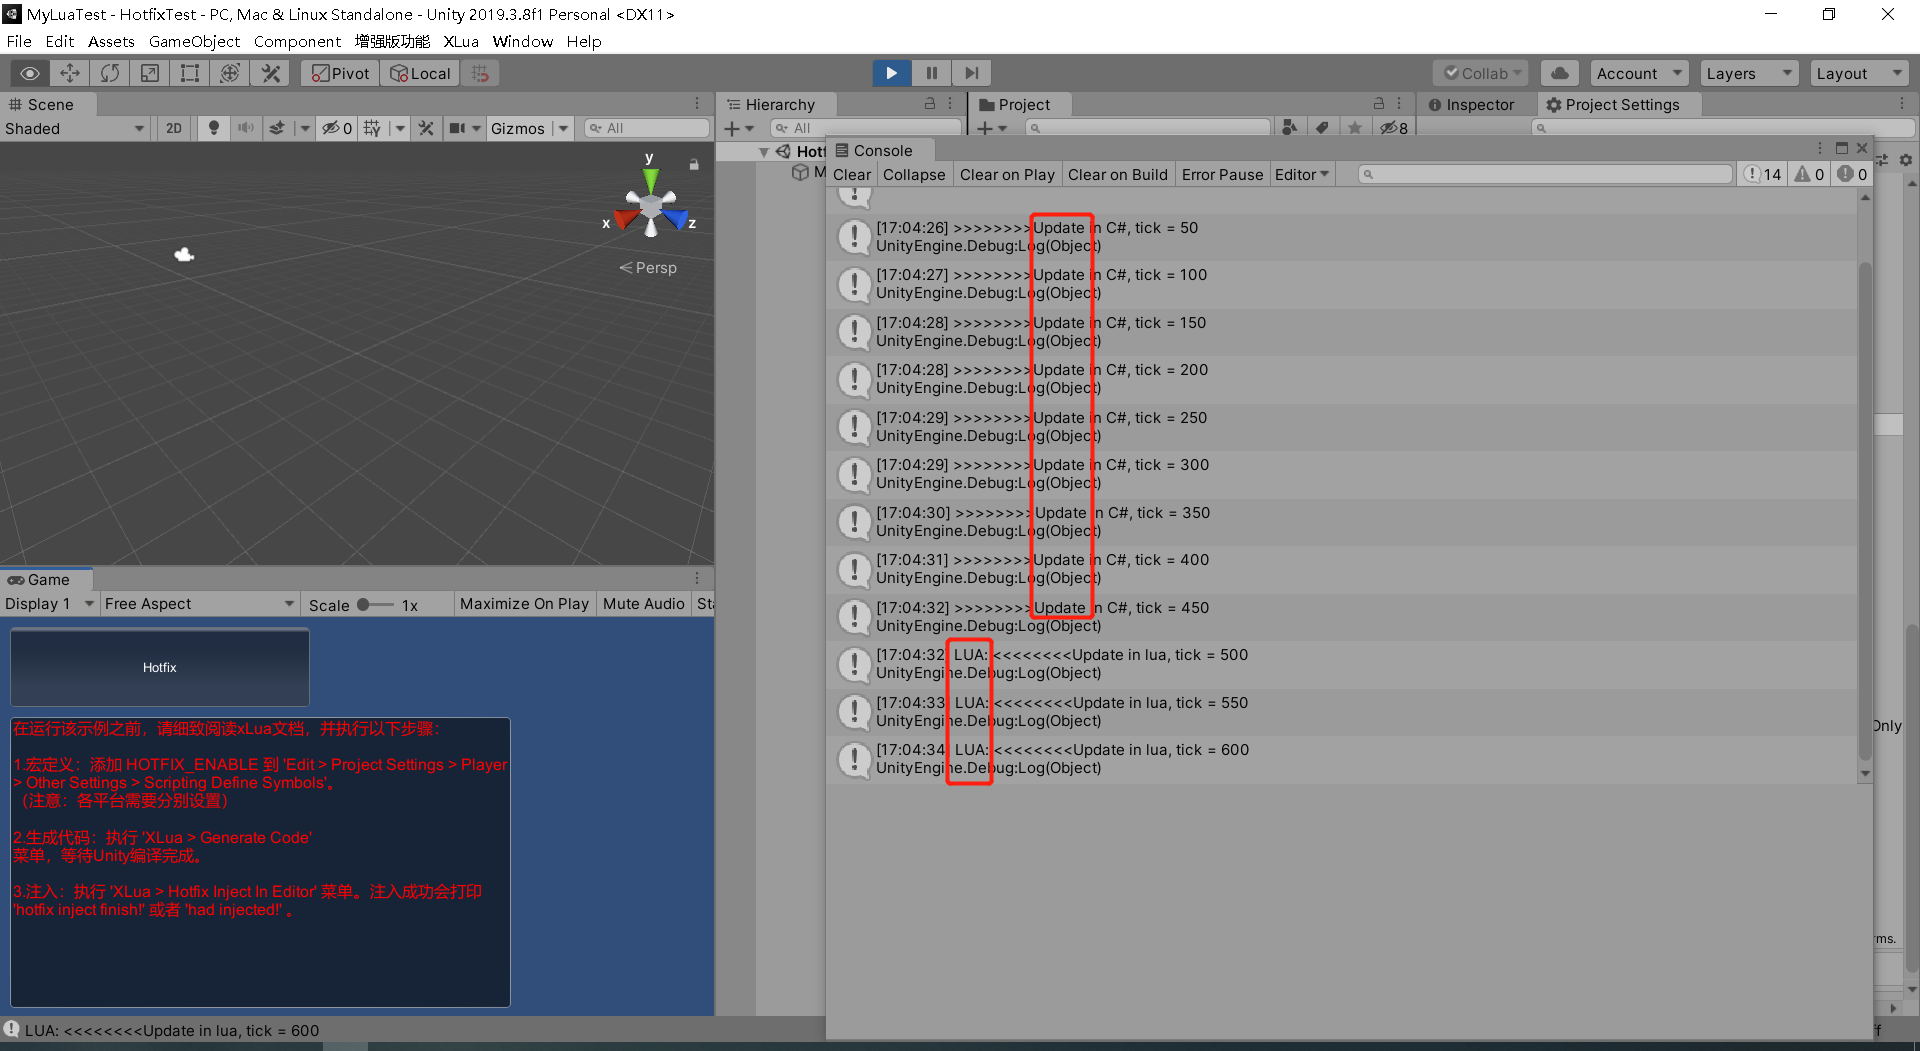Open Scene component editor tools icon
The image size is (1920, 1051).
426,128
